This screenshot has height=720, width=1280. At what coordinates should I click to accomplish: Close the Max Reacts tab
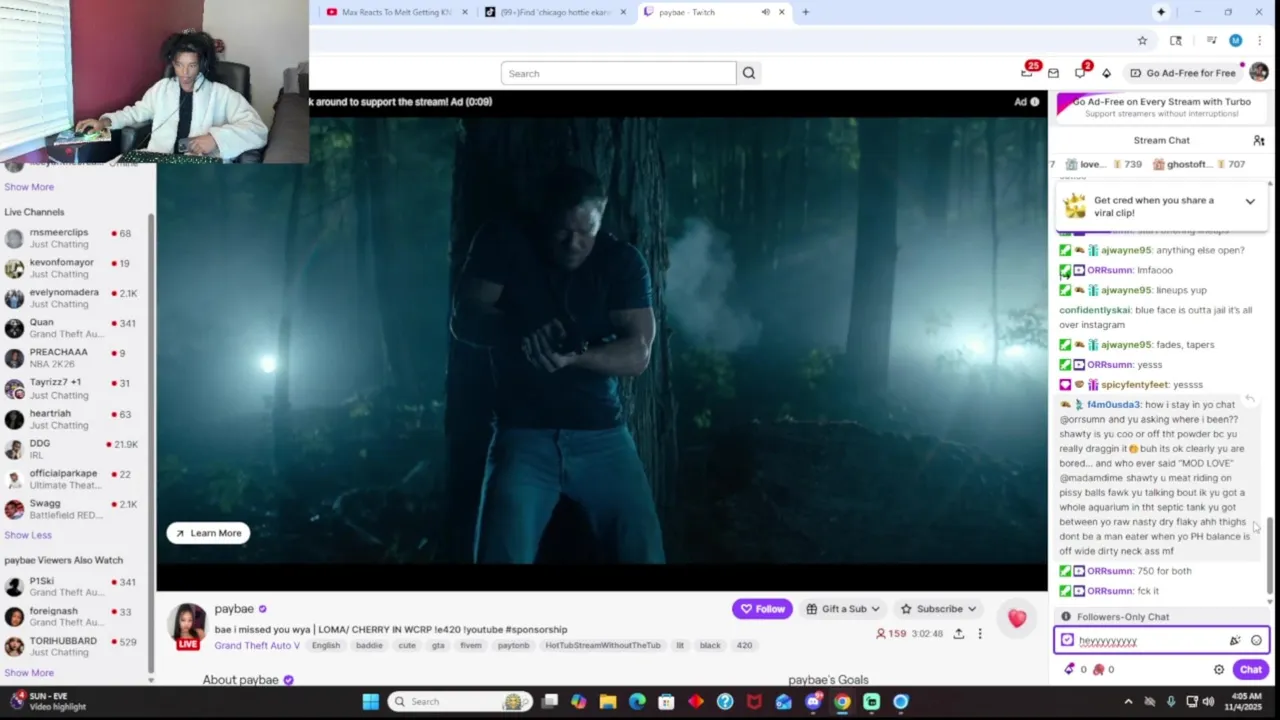pyautogui.click(x=465, y=12)
